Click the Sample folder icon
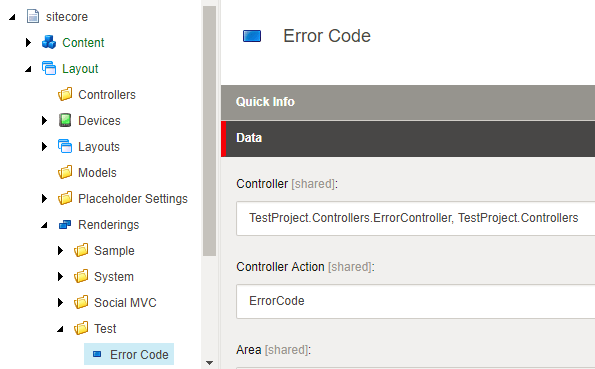595x369 pixels. [81, 250]
